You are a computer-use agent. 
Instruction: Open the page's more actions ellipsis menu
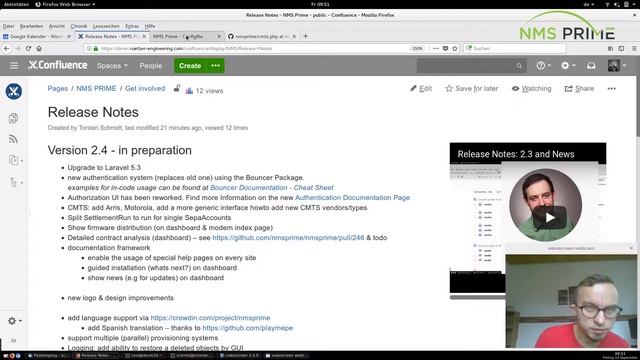coord(611,89)
